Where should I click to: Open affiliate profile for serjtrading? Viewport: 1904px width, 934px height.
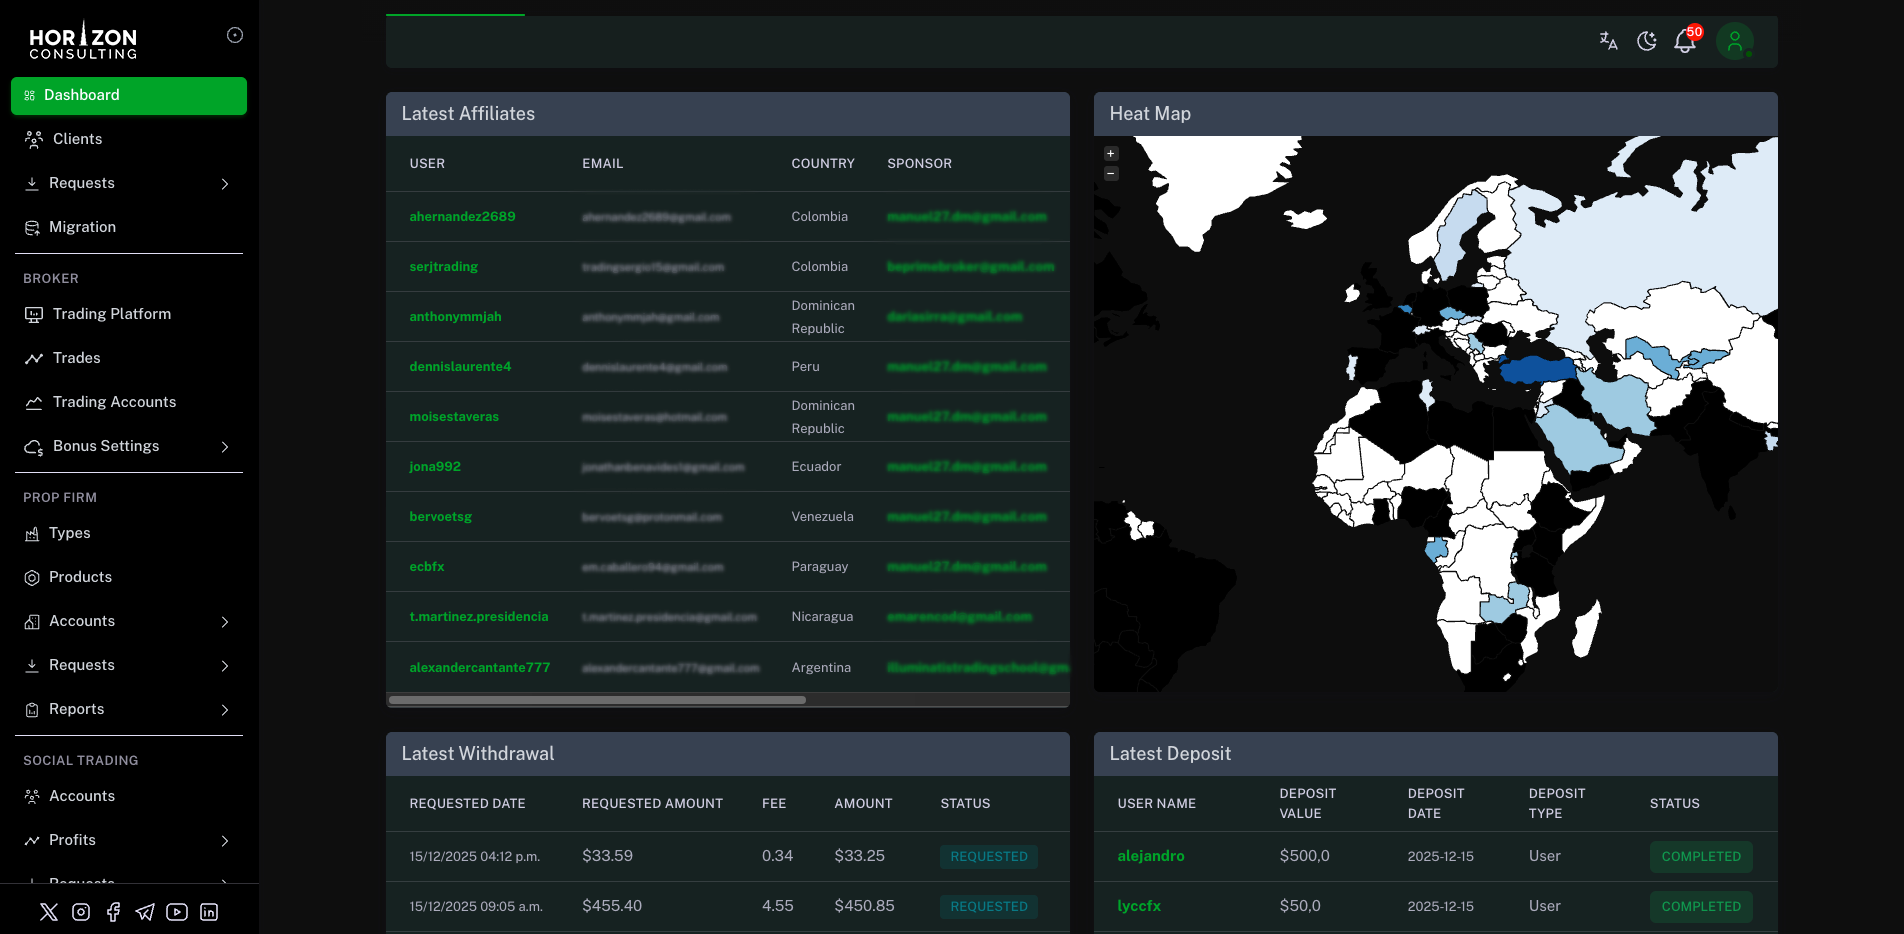click(x=443, y=266)
